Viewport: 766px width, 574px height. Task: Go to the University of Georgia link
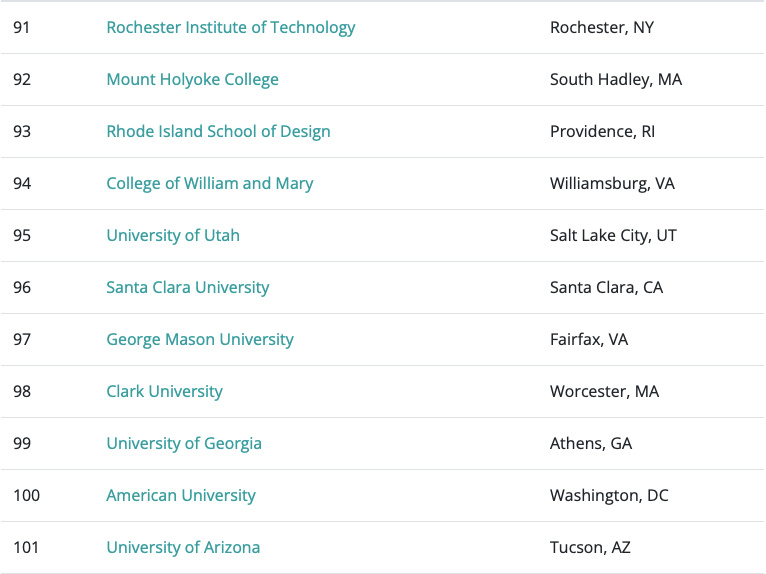pyautogui.click(x=184, y=444)
